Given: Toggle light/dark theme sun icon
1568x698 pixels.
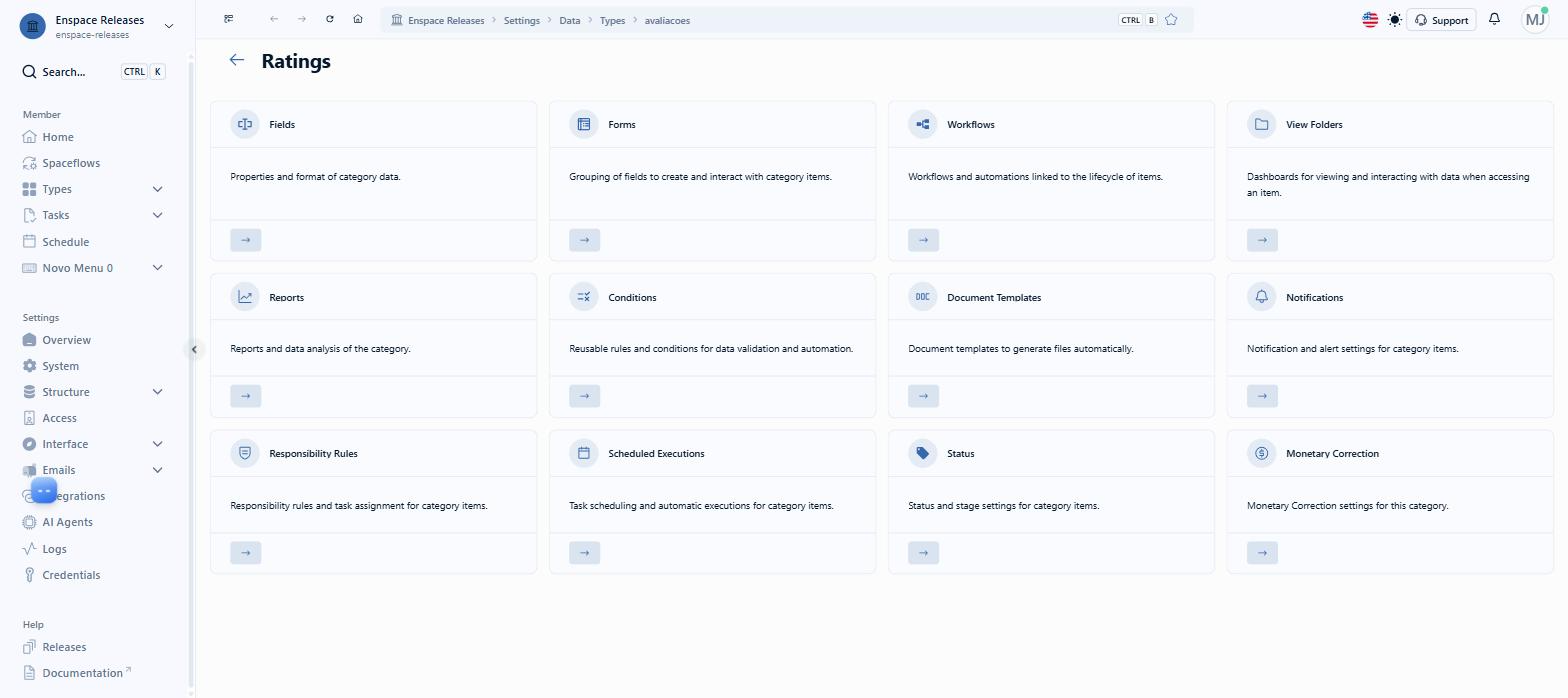Looking at the screenshot, I should click(1395, 20).
